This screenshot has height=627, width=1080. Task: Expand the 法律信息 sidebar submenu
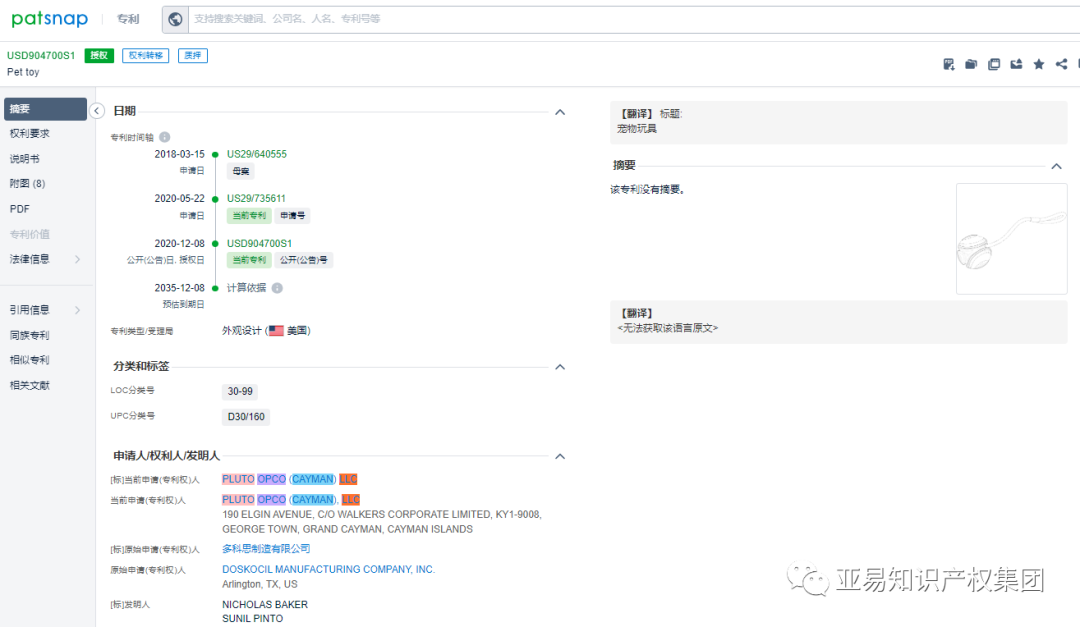pyautogui.click(x=77, y=259)
